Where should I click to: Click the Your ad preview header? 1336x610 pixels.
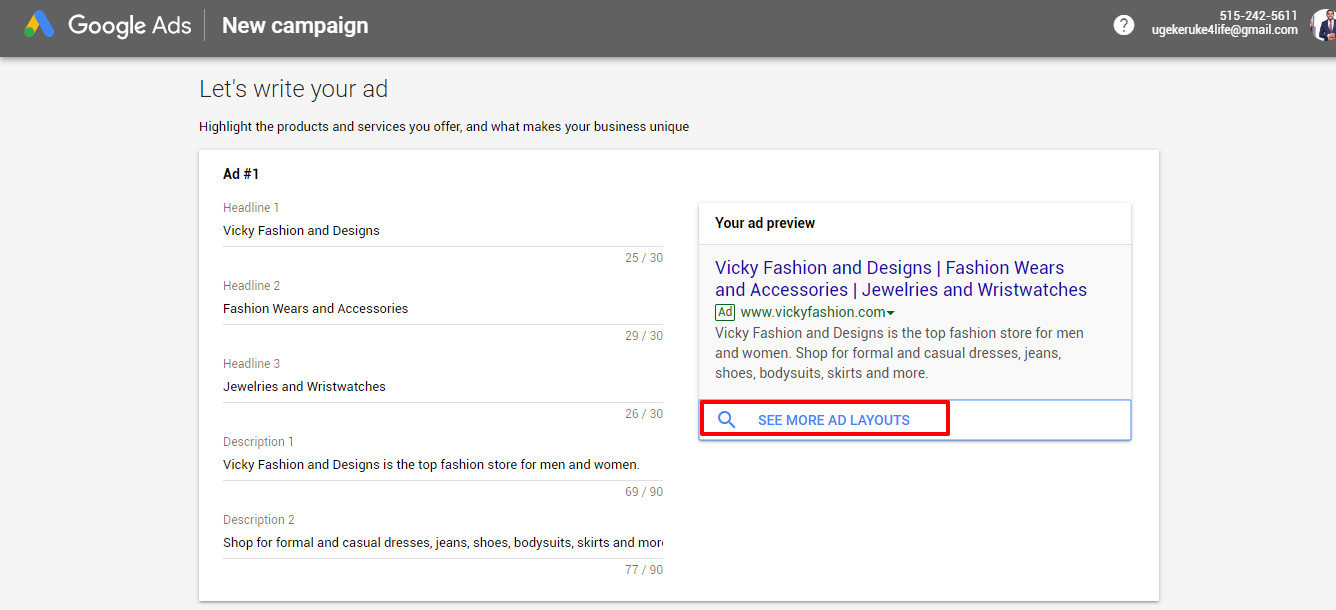pos(765,223)
